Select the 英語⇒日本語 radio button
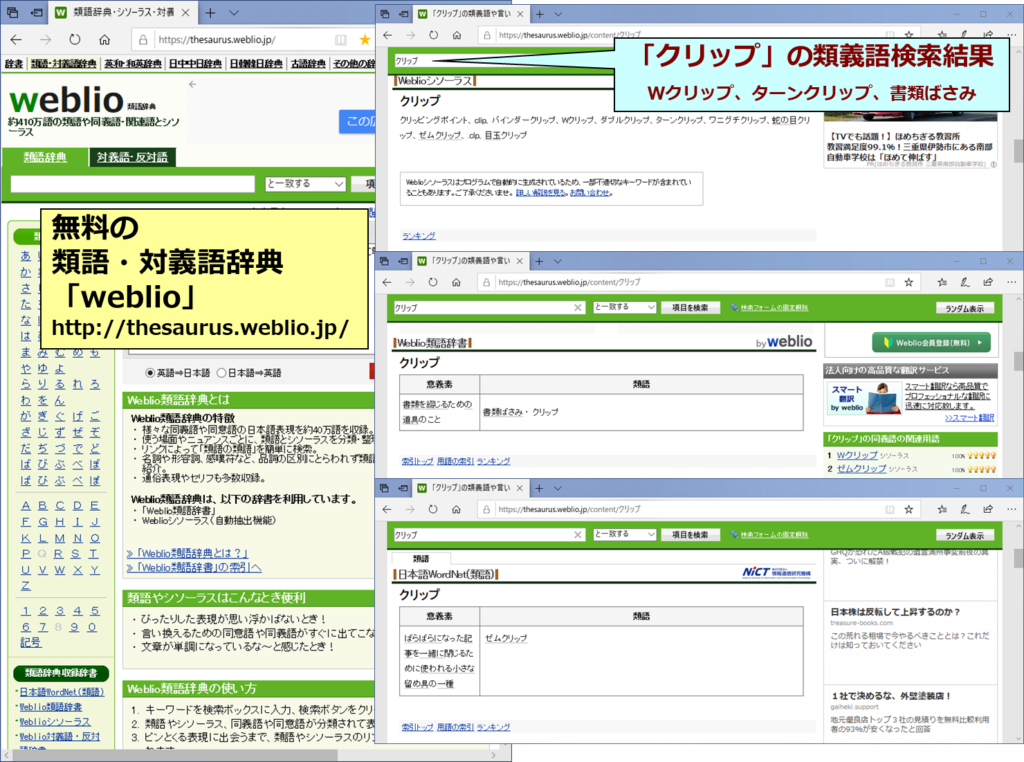1024x762 pixels. (x=151, y=373)
